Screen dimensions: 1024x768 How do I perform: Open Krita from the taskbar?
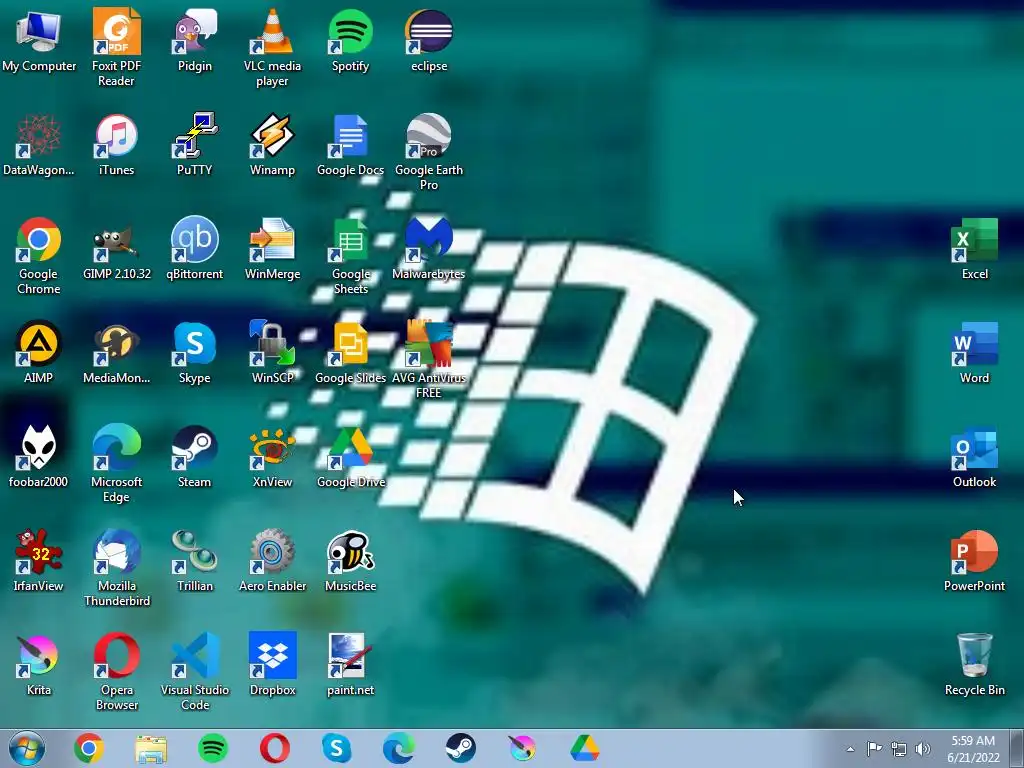coord(522,748)
